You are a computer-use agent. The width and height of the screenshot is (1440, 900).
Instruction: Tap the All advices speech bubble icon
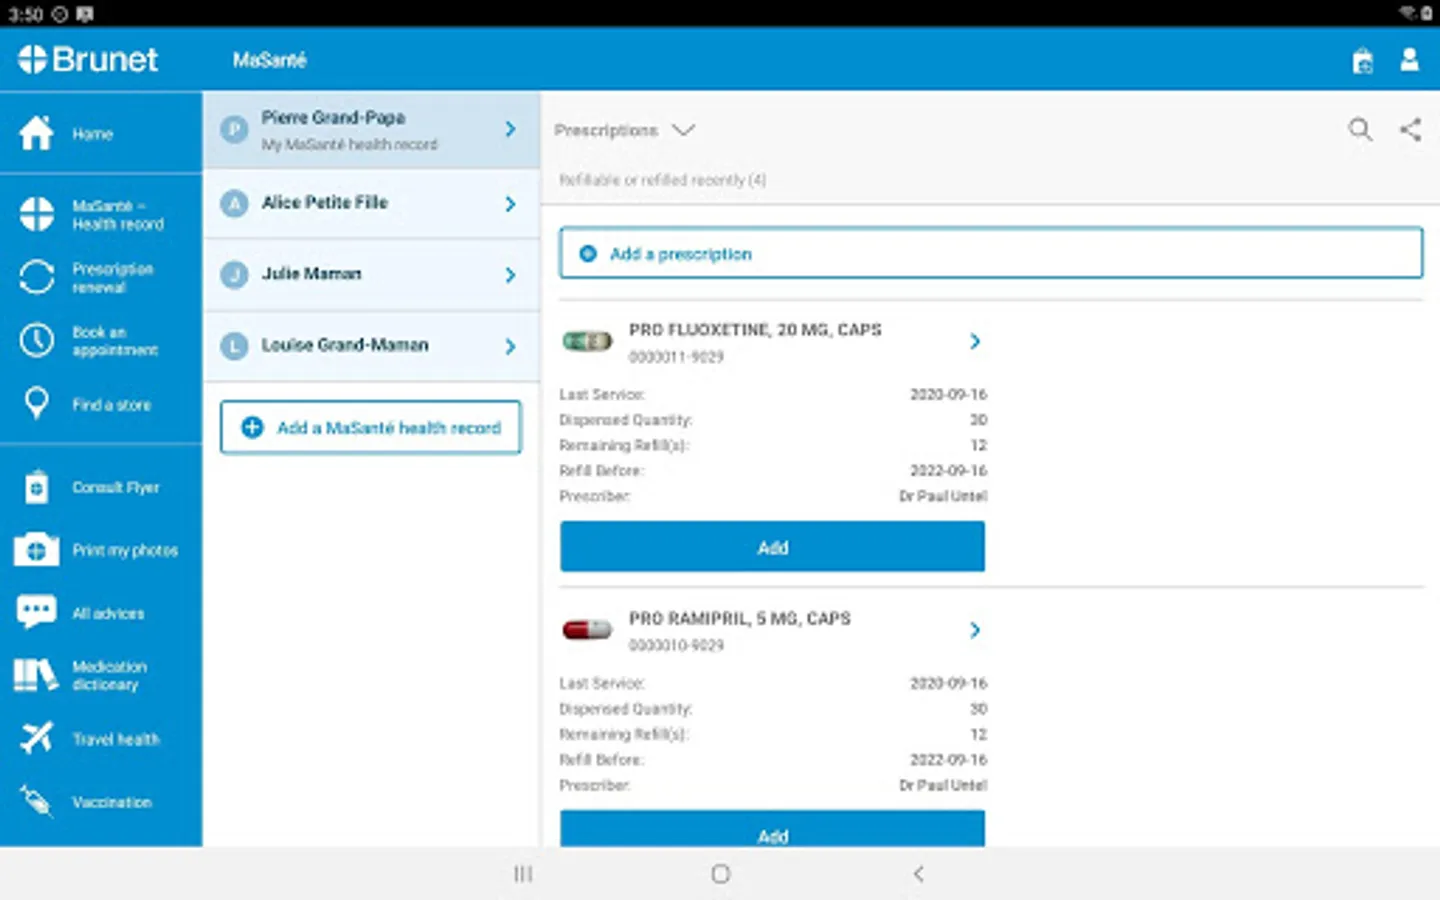[36, 612]
